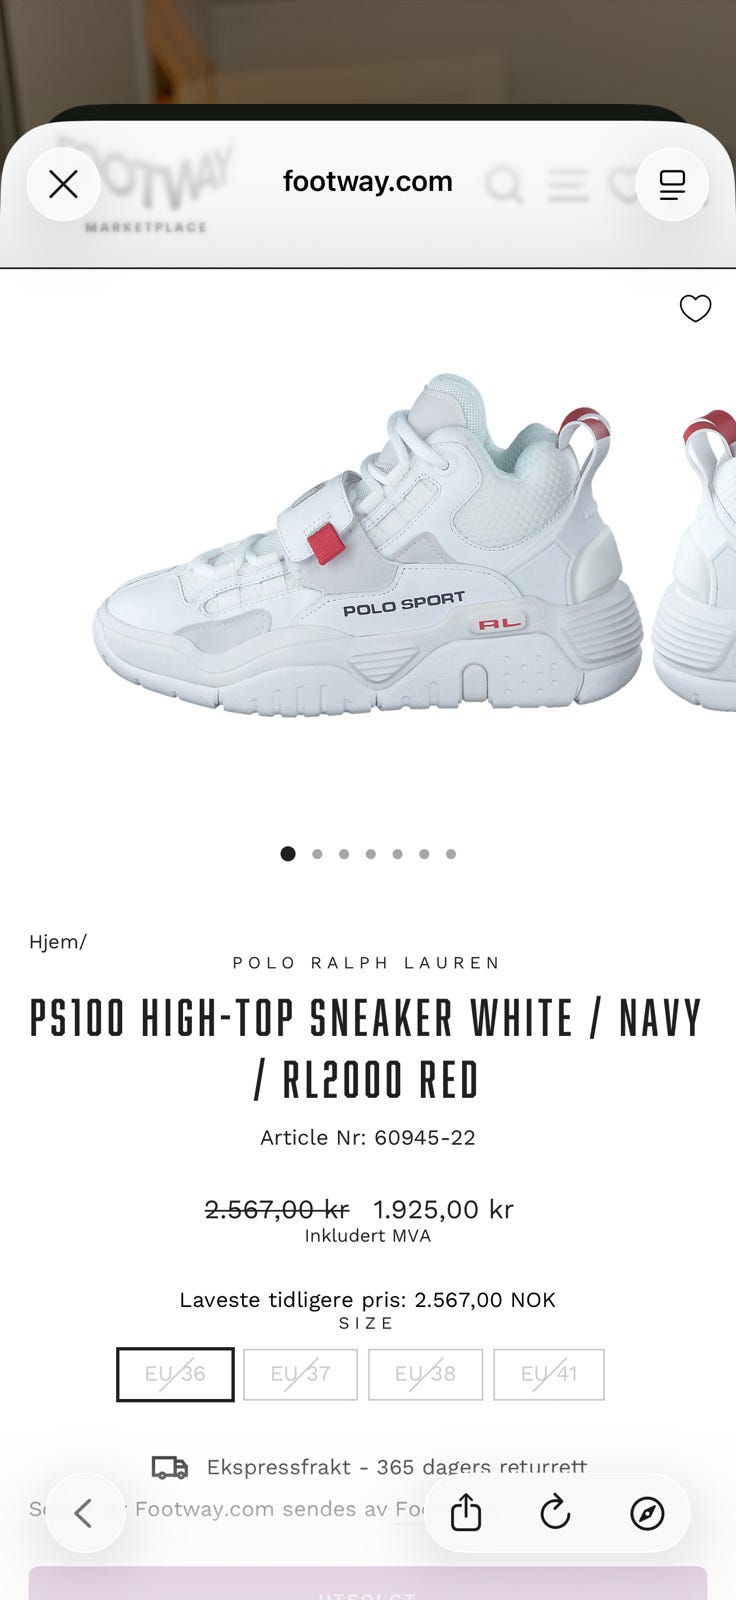View the next shoe image on right
Image resolution: width=736 pixels, height=1600 pixels.
[694, 560]
